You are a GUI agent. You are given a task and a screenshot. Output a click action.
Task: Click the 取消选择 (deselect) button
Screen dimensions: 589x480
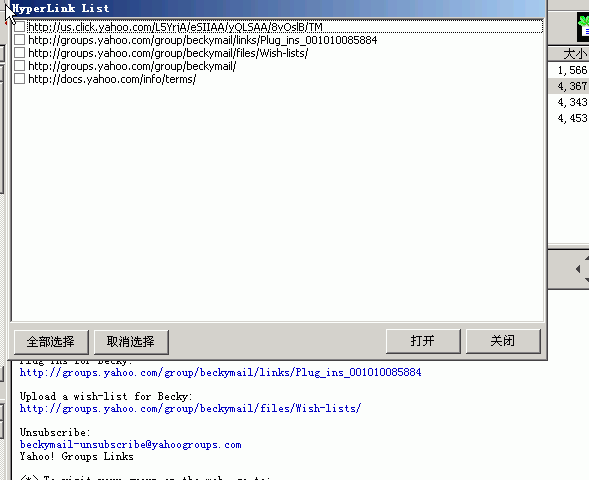click(x=131, y=342)
